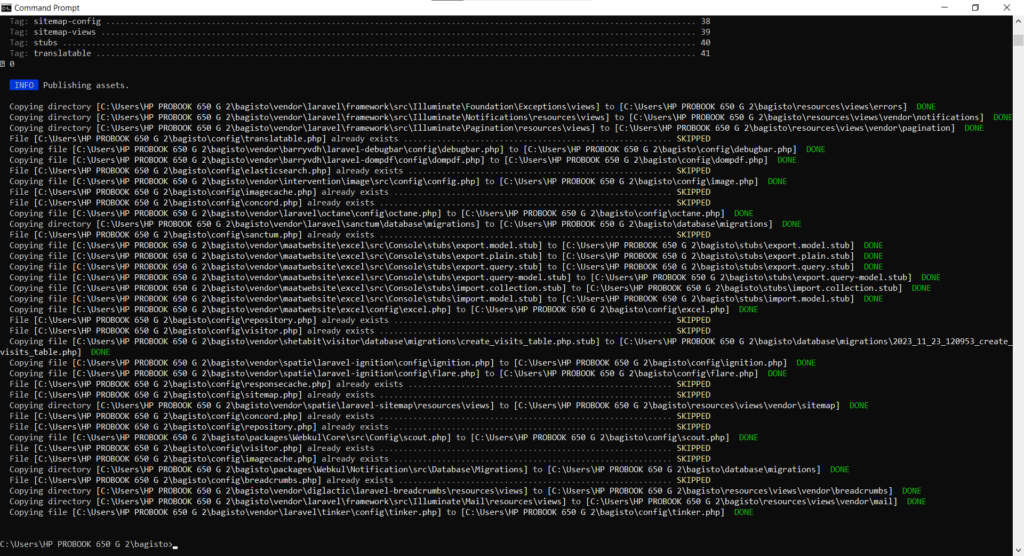Click the sitemap-views tag line
Viewport: 1024px width, 556px height.
(x=59, y=32)
